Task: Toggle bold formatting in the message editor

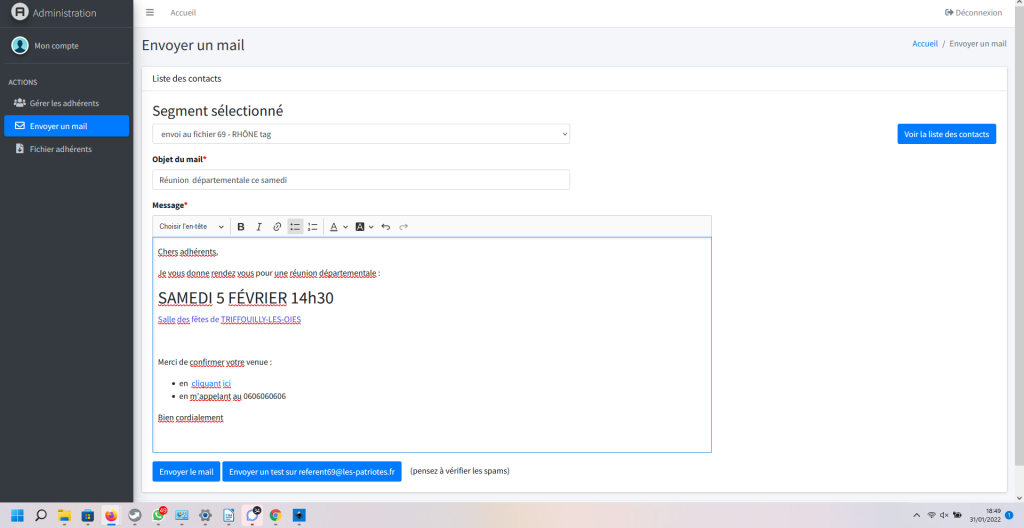Action: (x=241, y=227)
